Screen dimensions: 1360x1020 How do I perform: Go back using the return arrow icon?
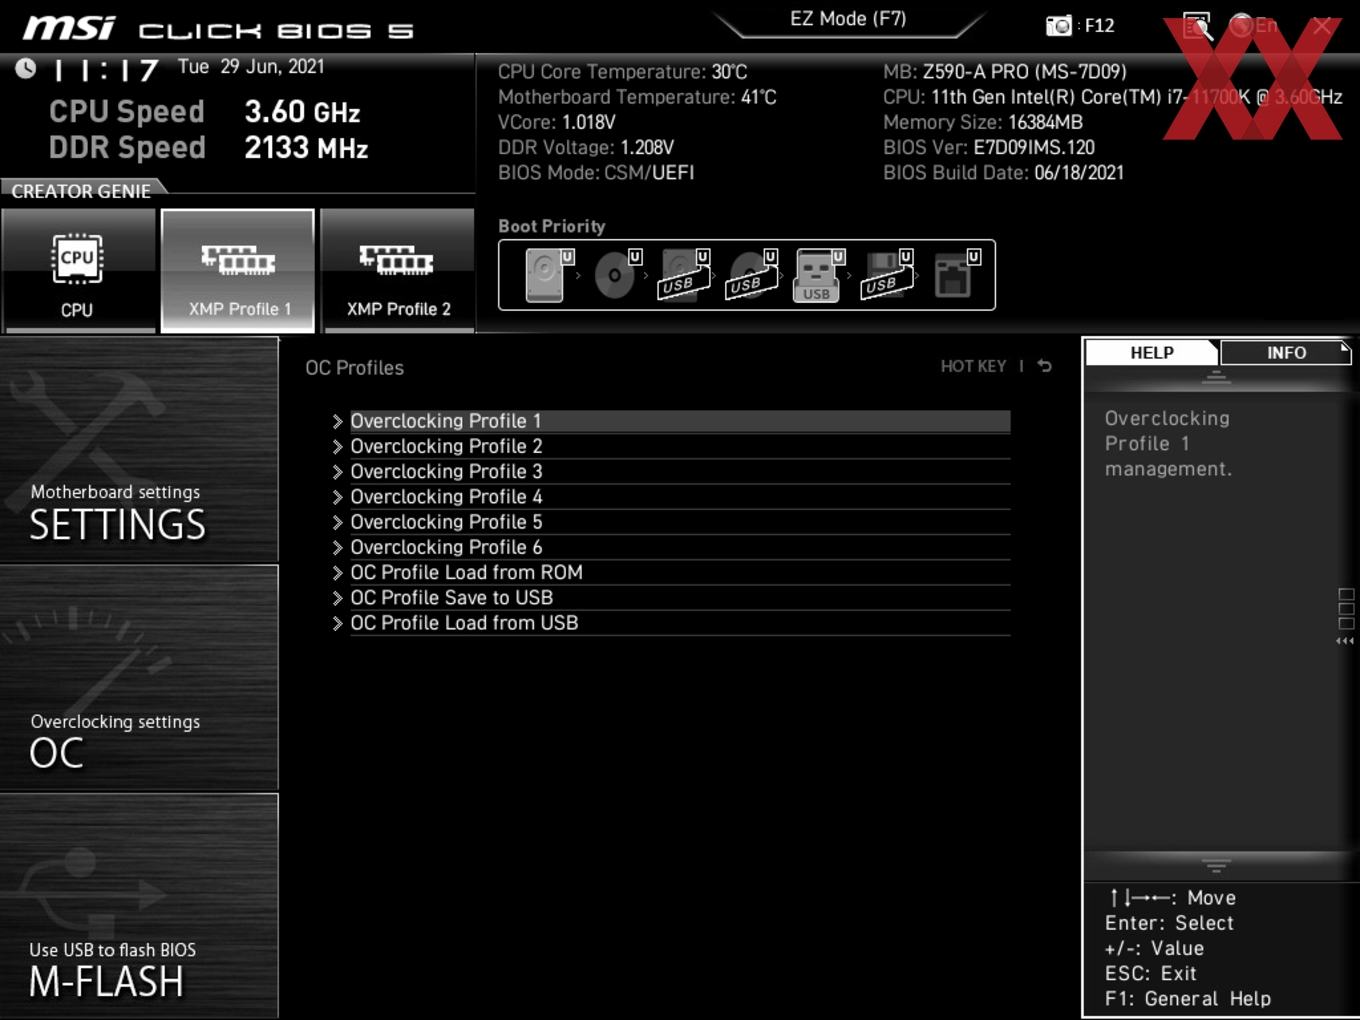tap(1045, 366)
